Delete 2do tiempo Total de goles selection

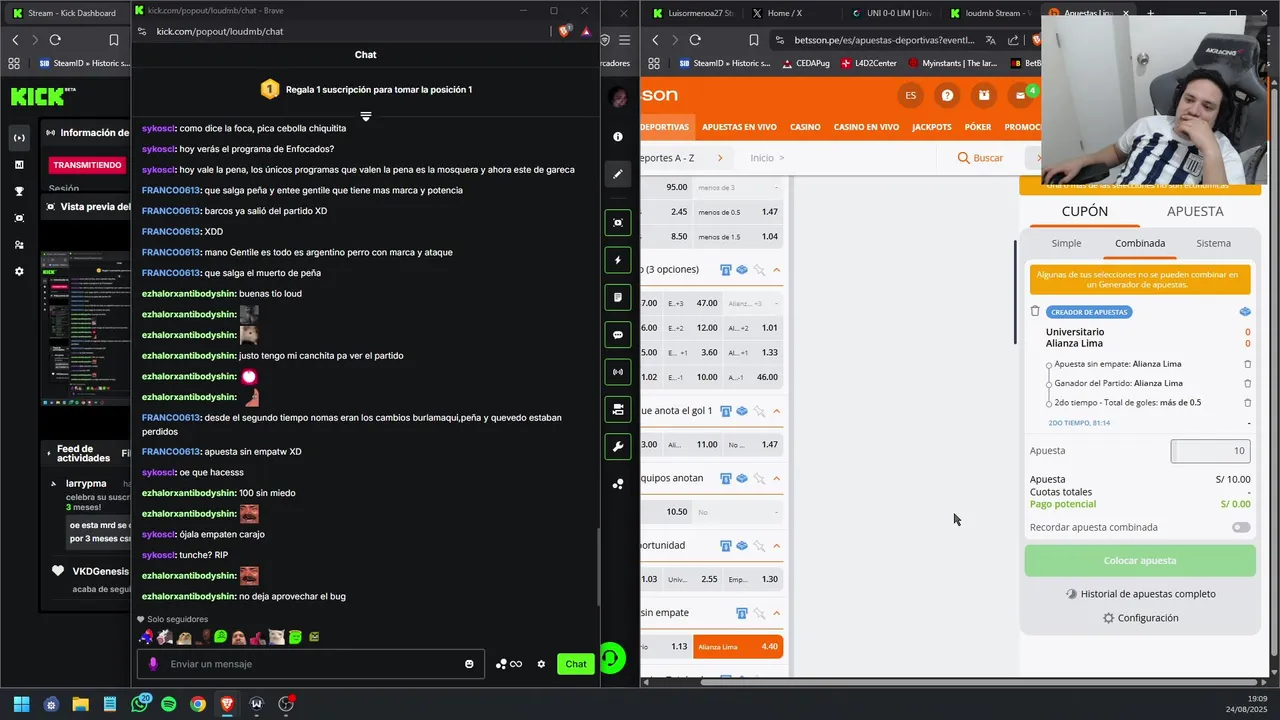(x=1247, y=403)
